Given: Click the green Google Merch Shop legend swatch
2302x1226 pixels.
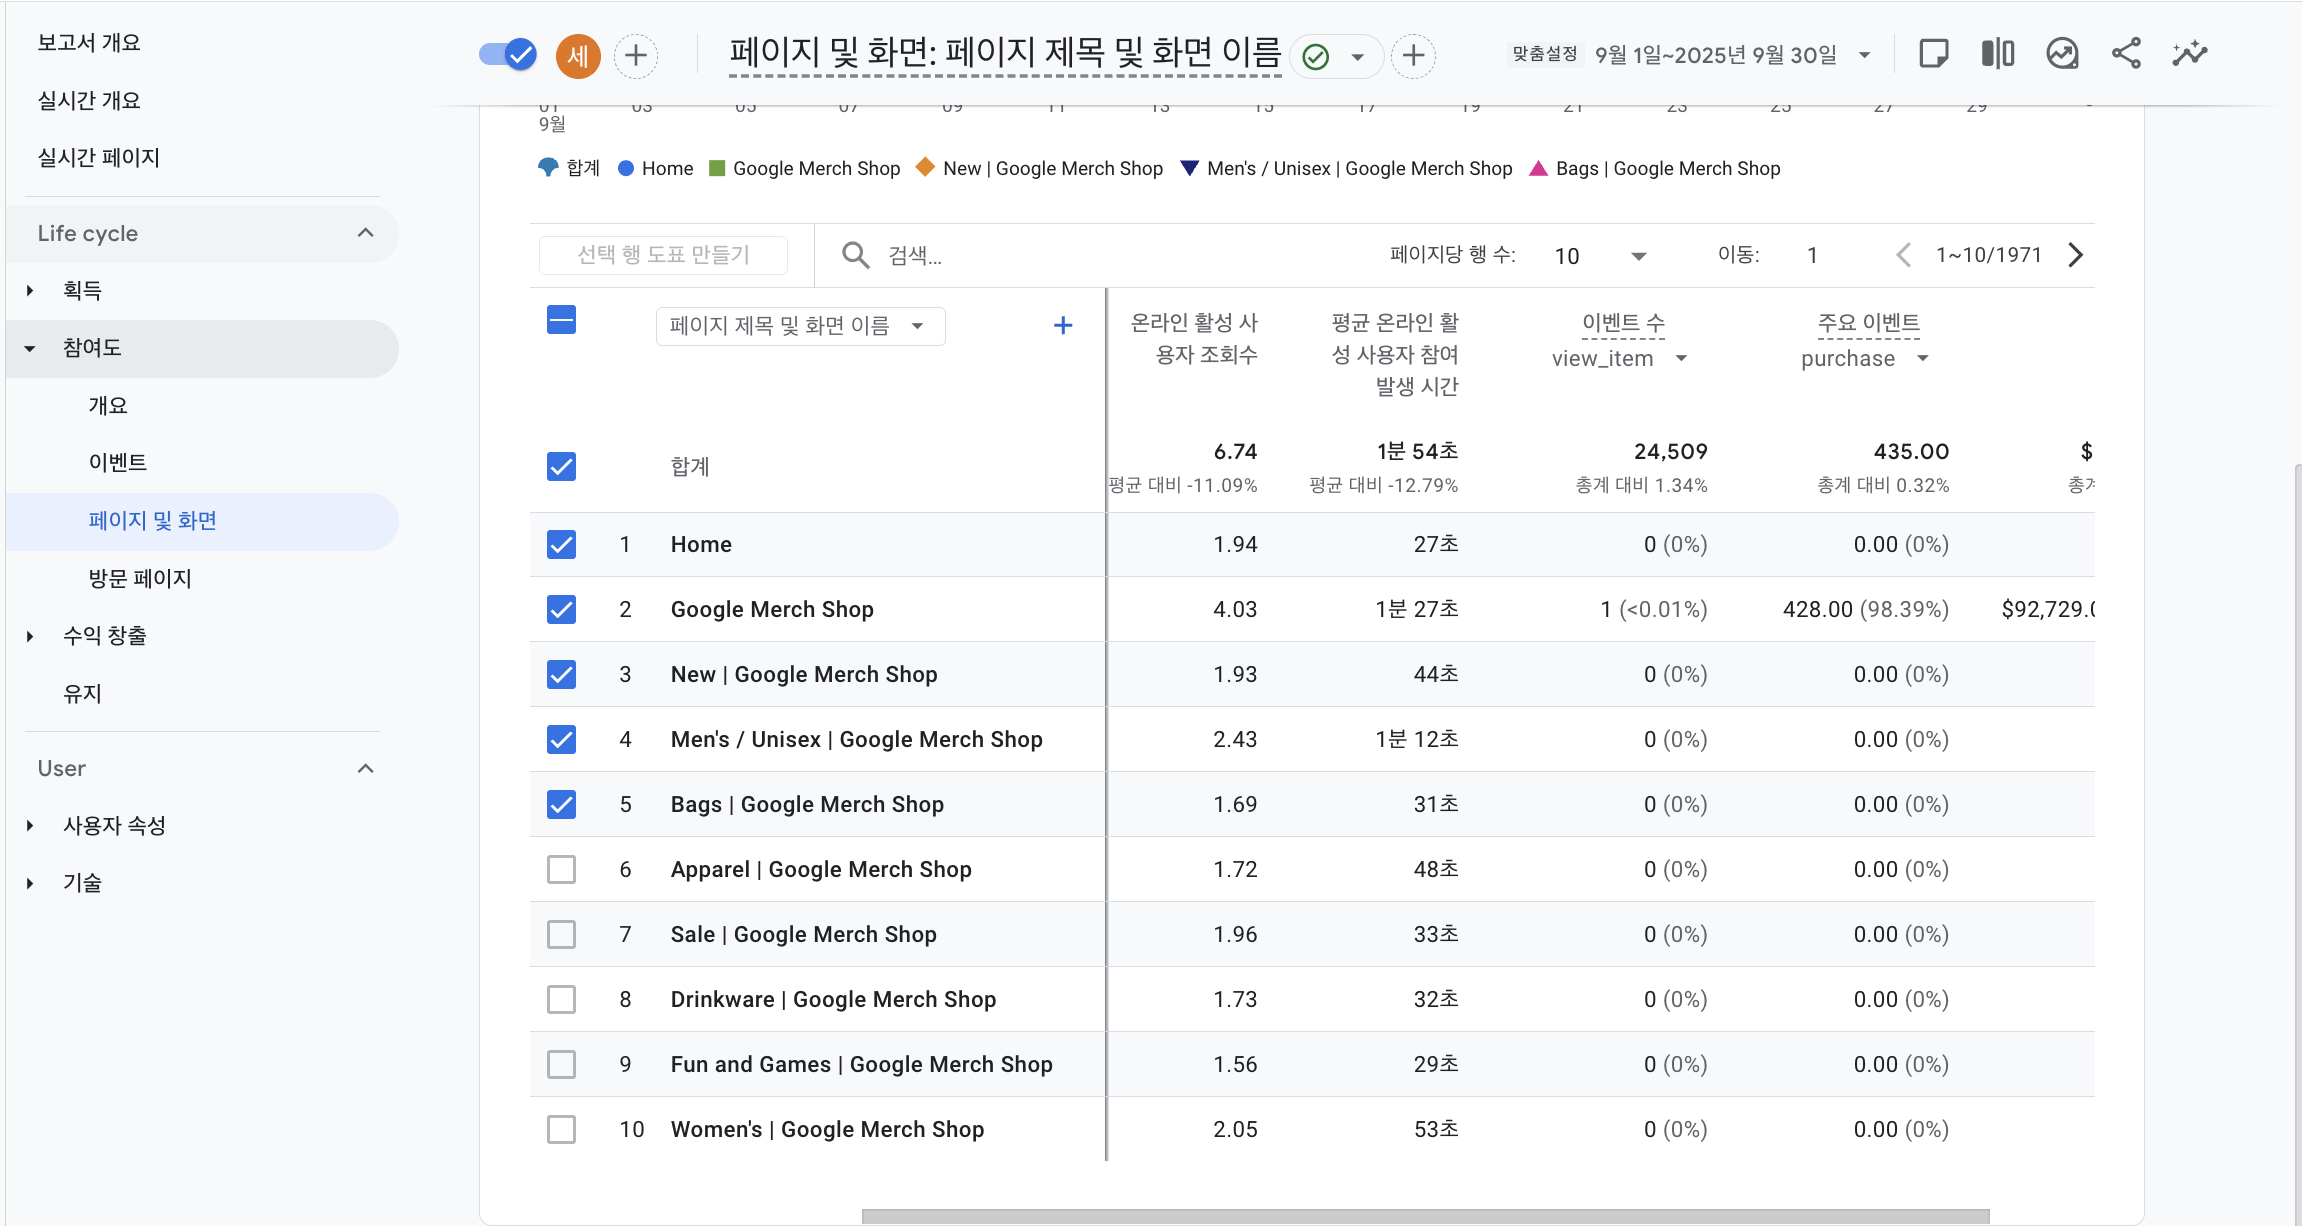Looking at the screenshot, I should [x=716, y=168].
